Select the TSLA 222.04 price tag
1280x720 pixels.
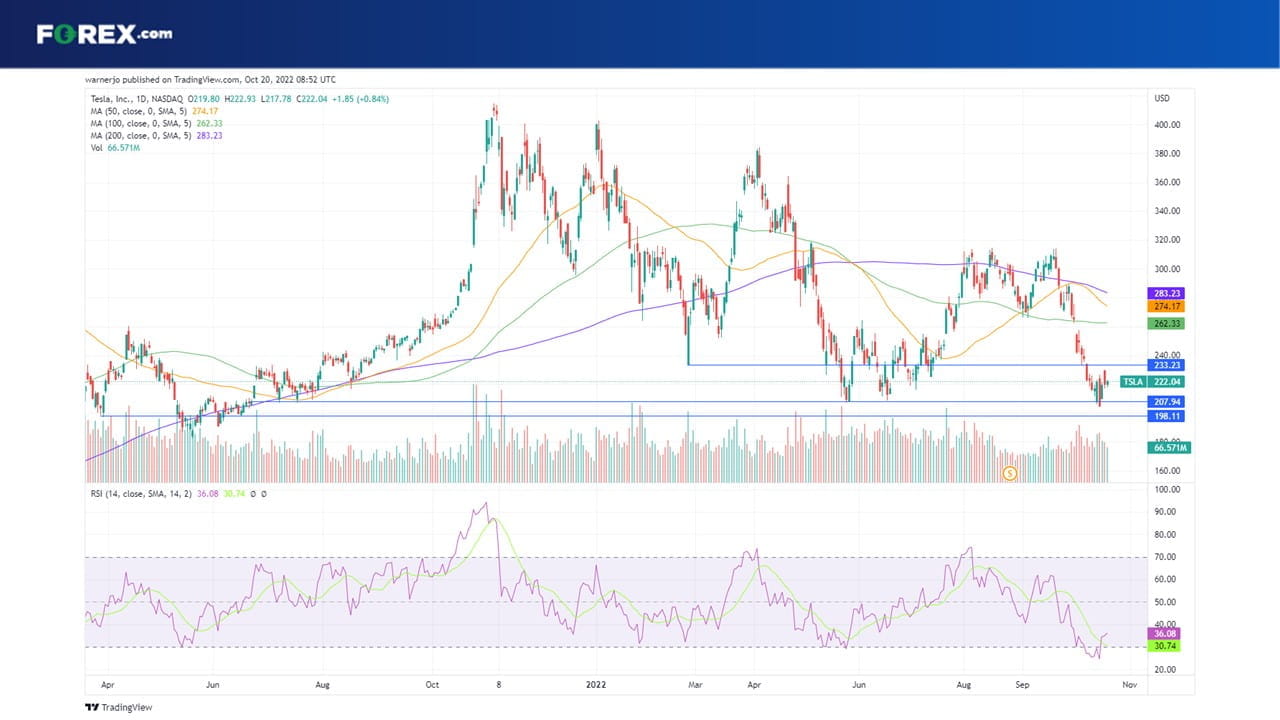pos(1151,382)
